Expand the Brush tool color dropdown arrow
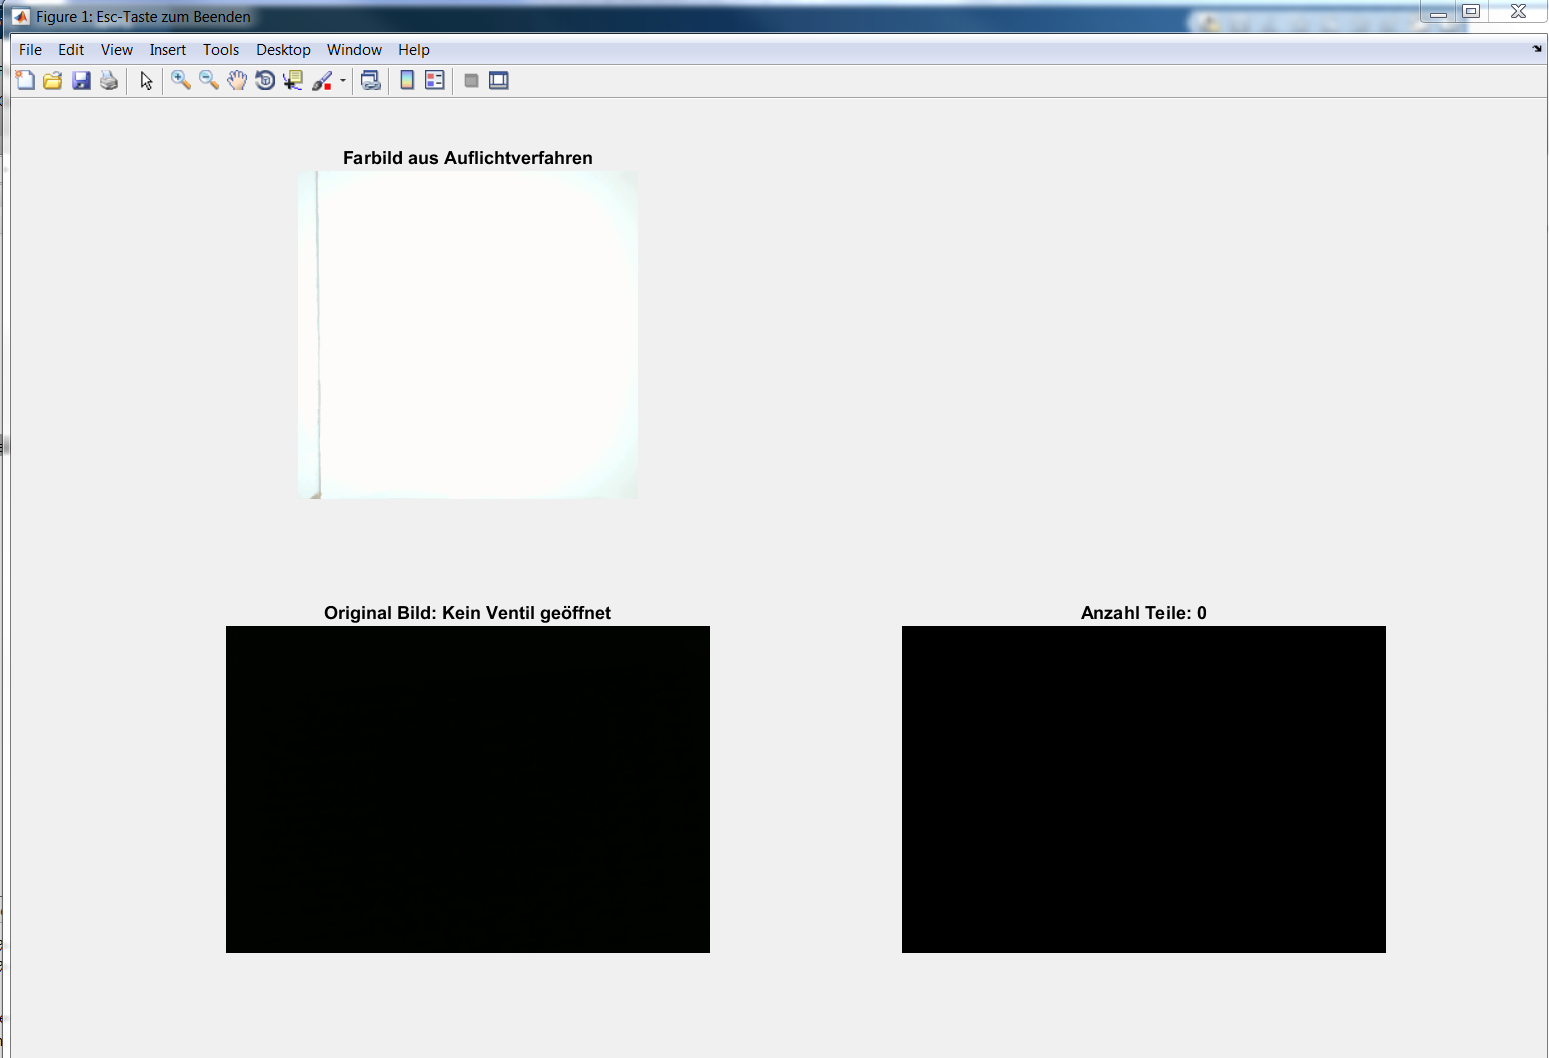This screenshot has width=1549, height=1058. point(343,81)
